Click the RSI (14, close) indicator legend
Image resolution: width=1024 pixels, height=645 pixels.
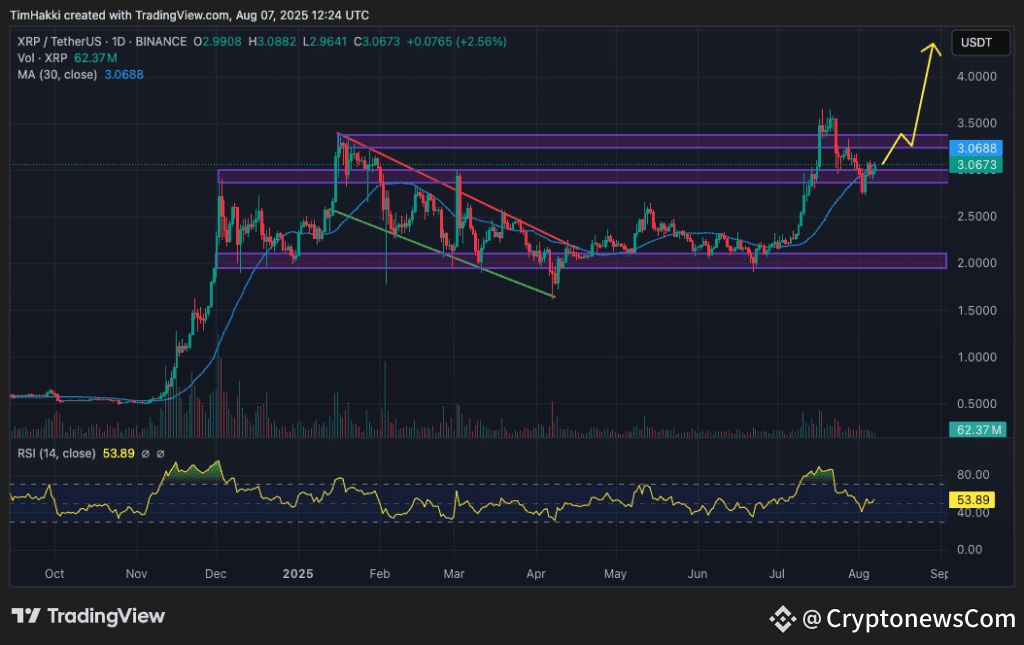click(x=56, y=453)
